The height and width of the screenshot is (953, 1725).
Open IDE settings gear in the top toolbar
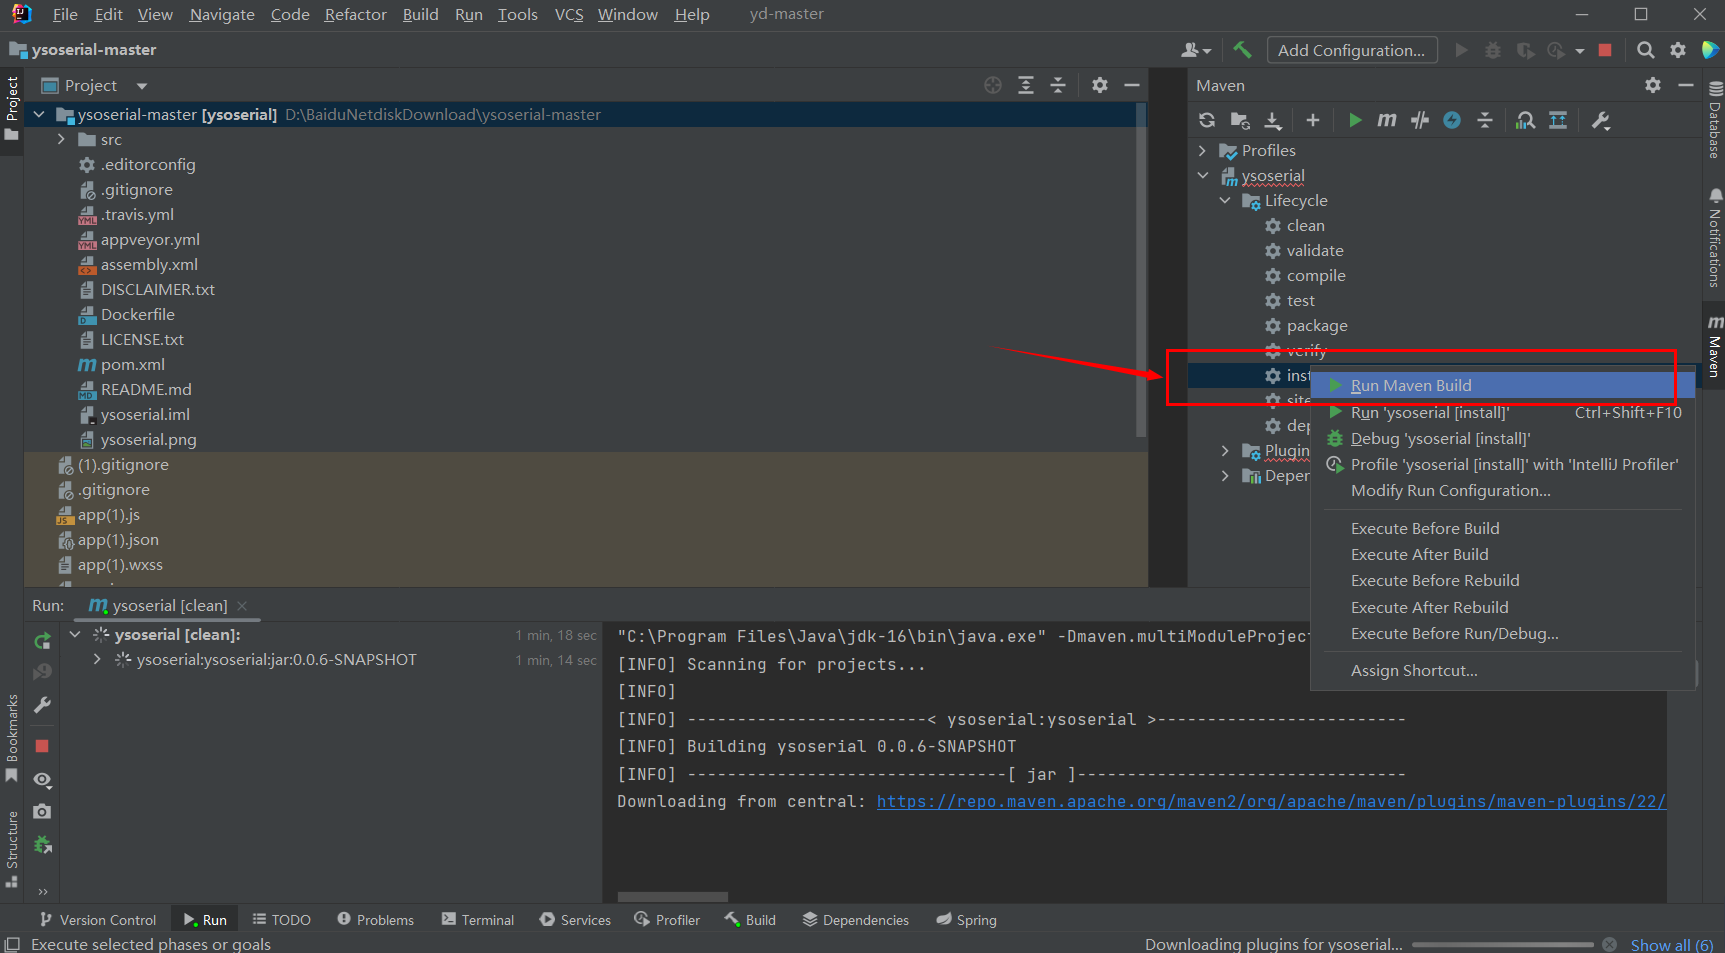[x=1678, y=49]
